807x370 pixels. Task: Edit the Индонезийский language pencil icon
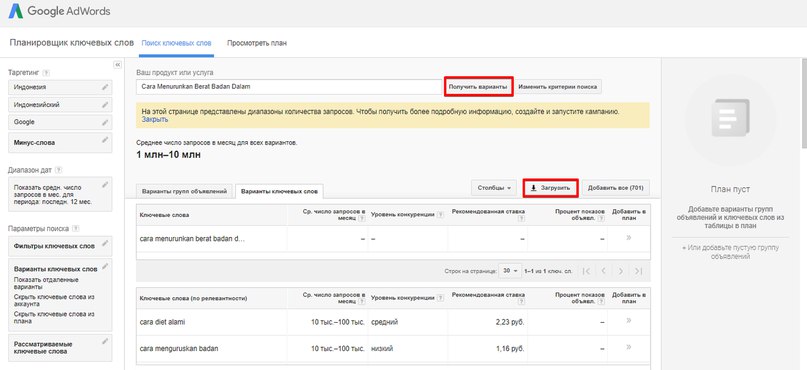click(106, 105)
